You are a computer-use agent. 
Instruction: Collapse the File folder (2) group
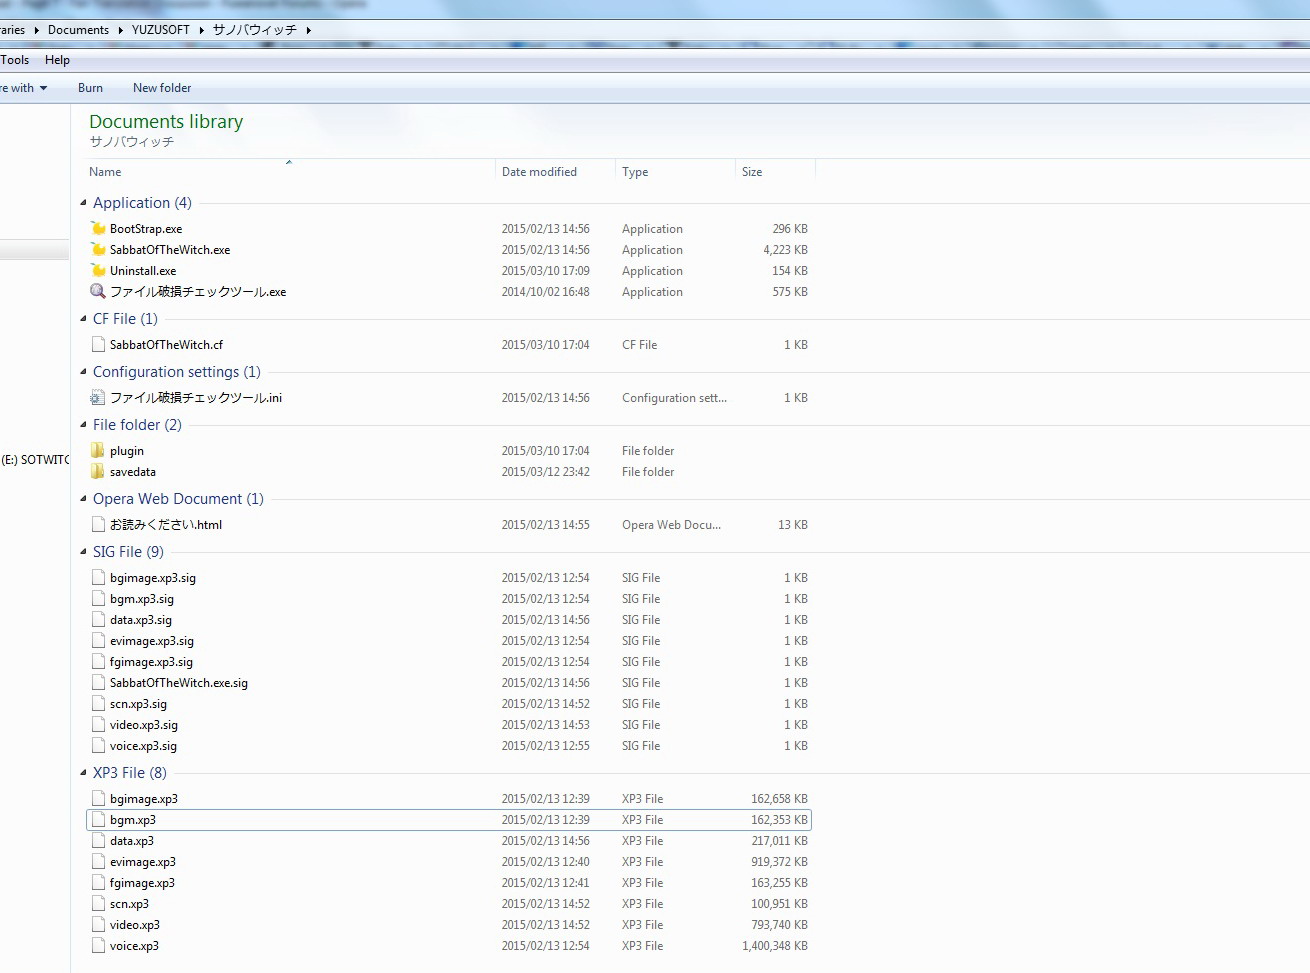pos(83,425)
